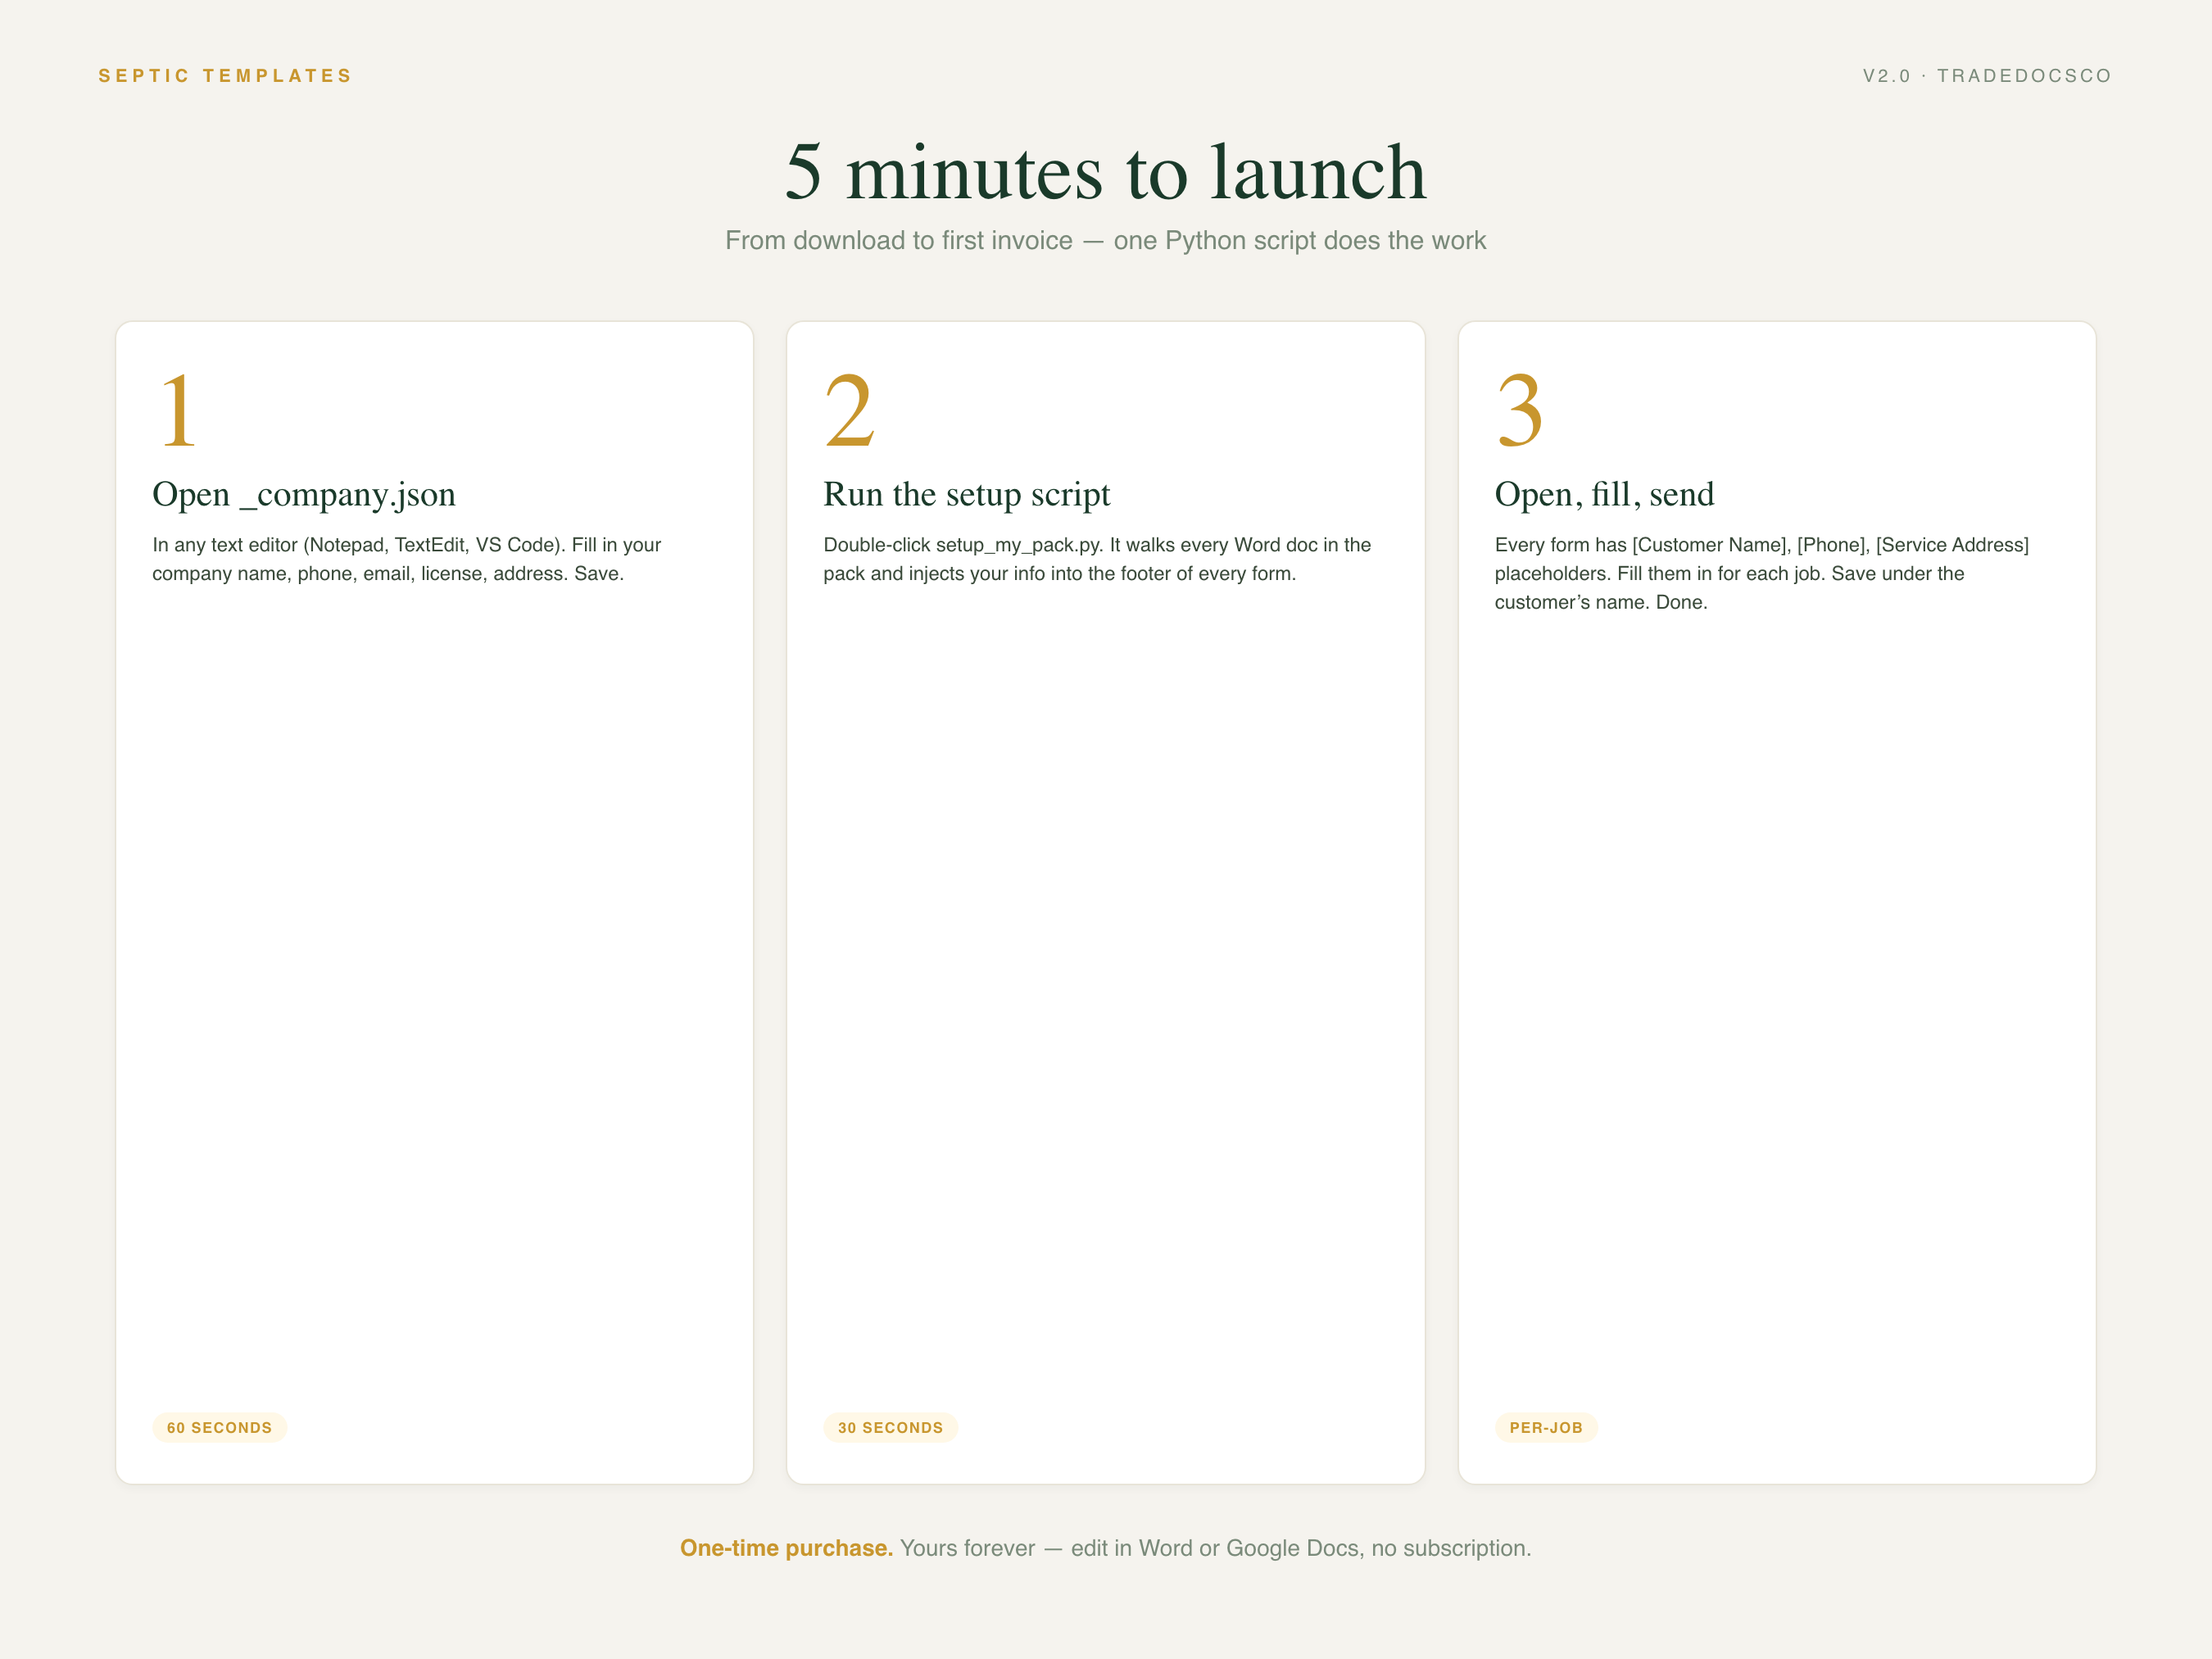Click the text editor instructions in step 1

coord(406,559)
